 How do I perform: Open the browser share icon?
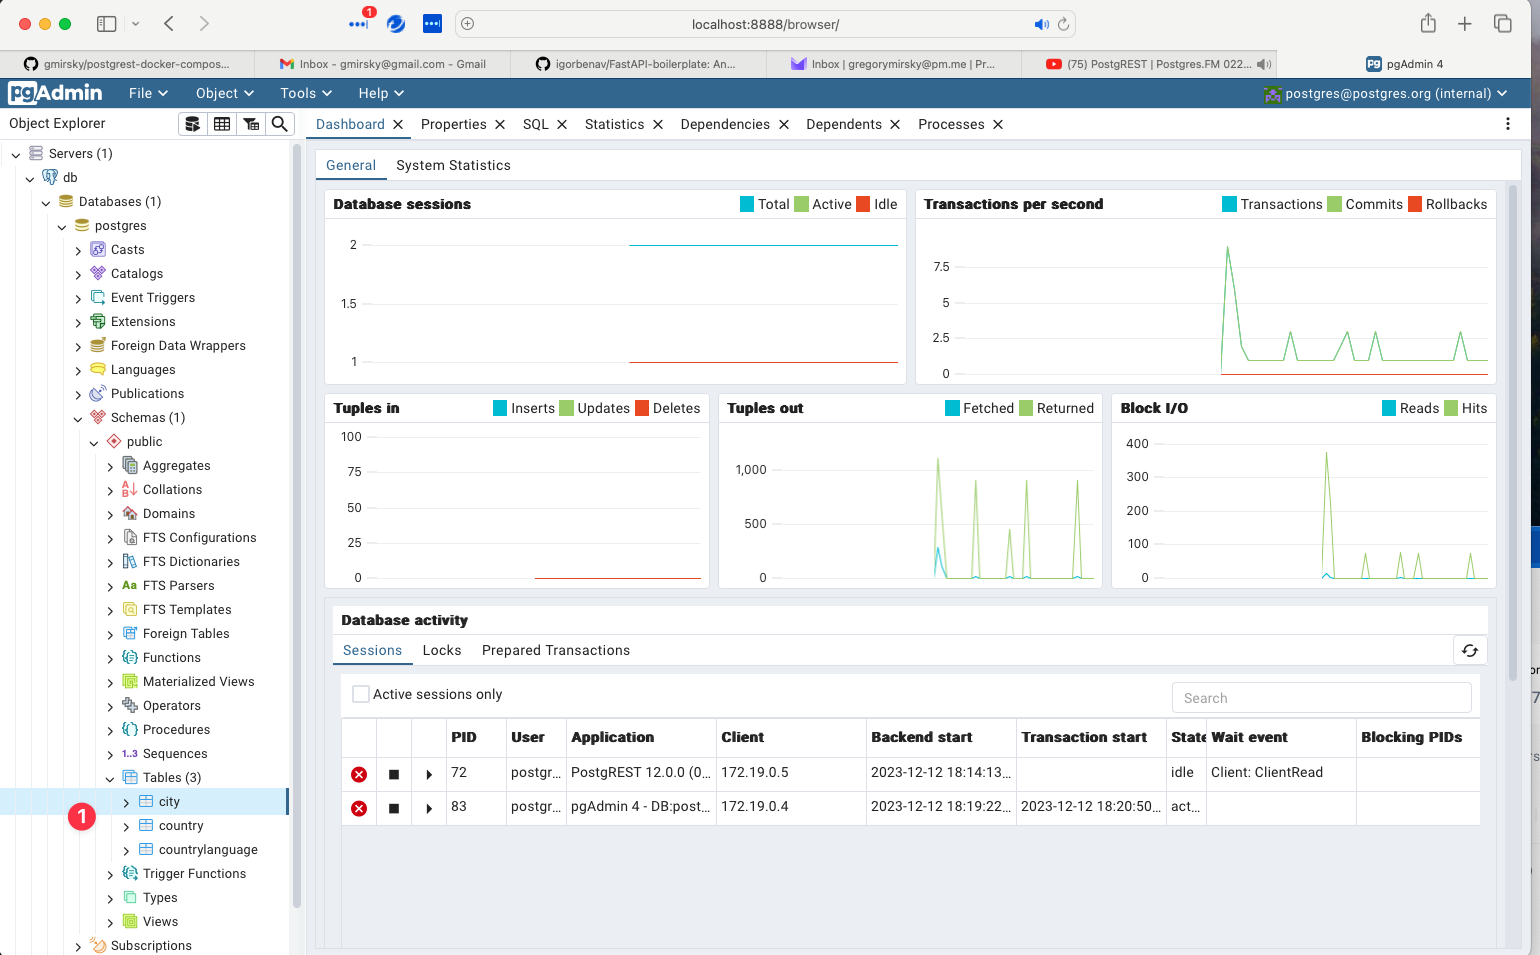tap(1428, 23)
